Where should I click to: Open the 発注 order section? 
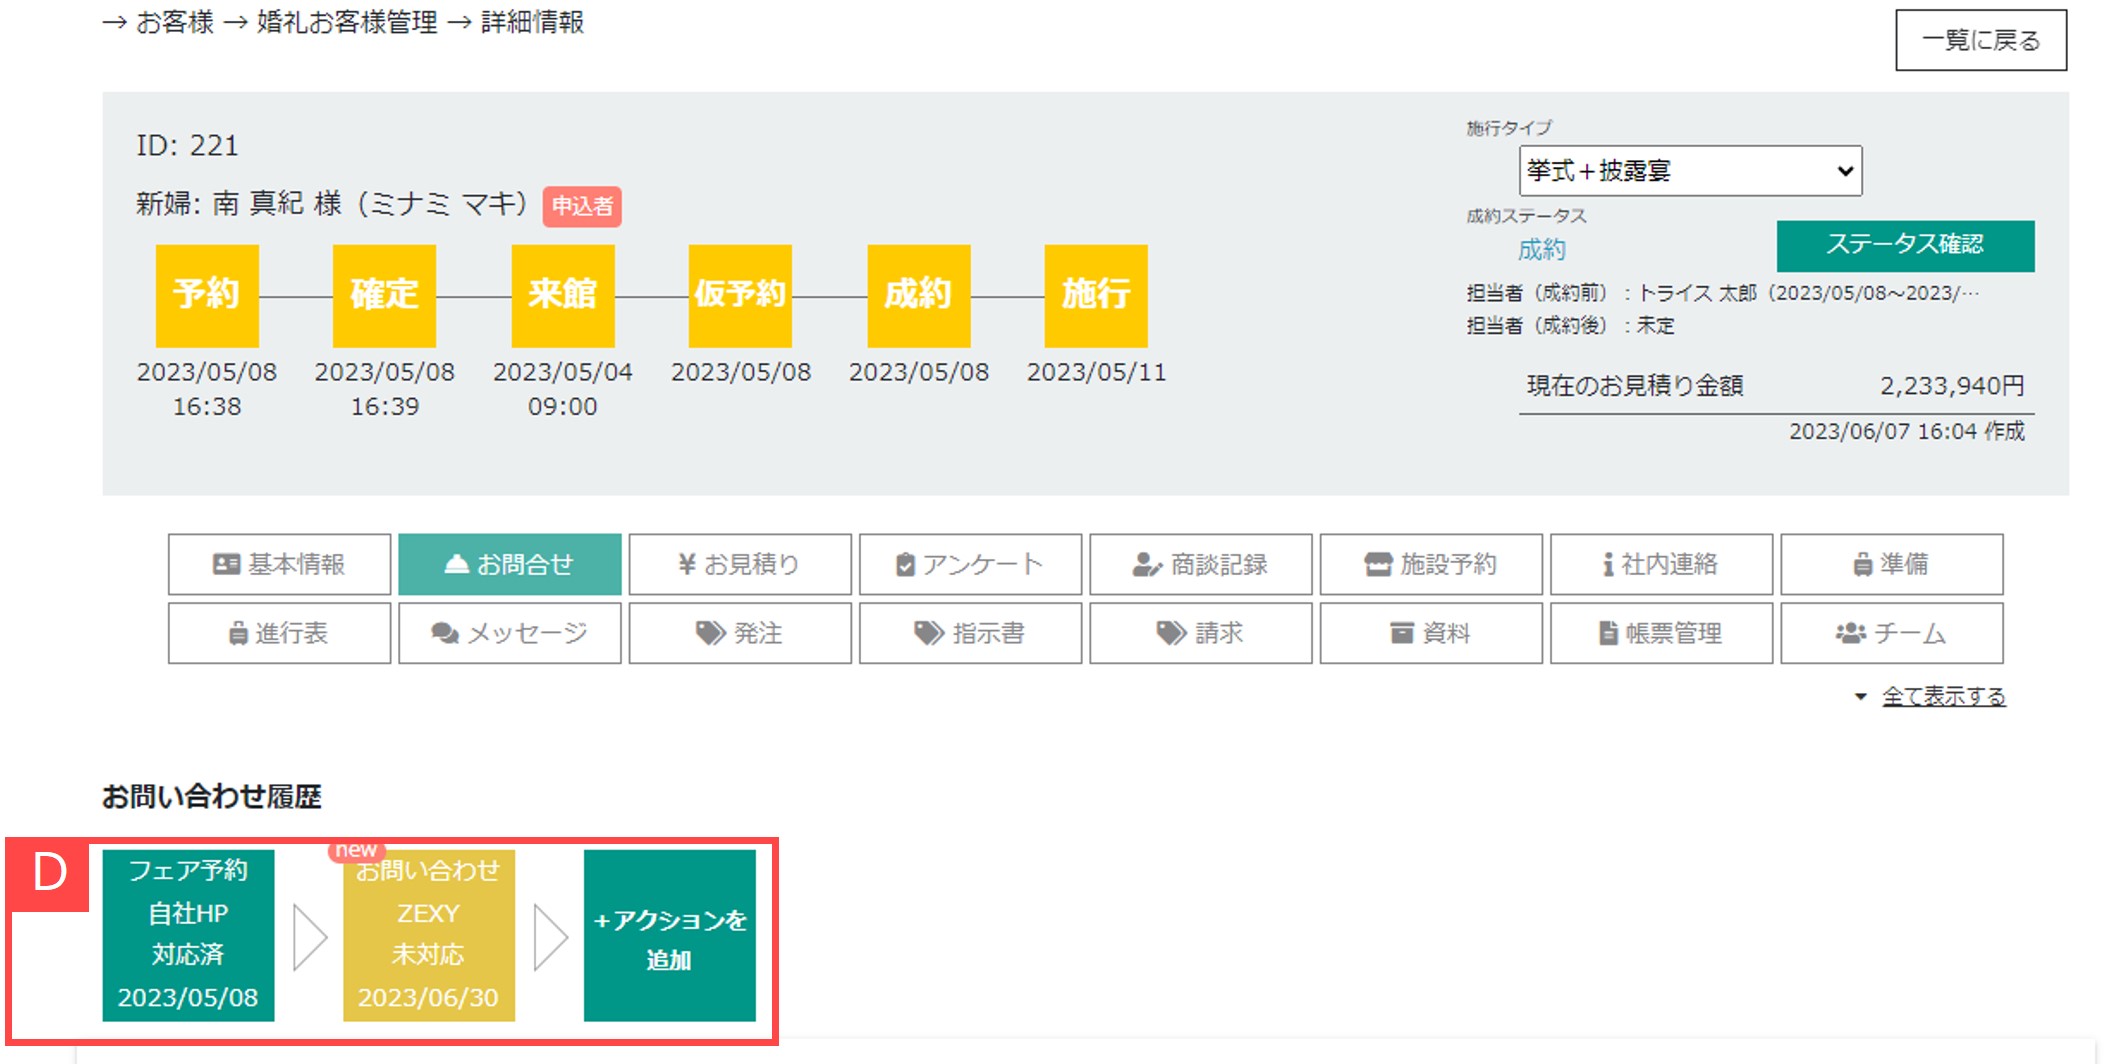pos(738,632)
